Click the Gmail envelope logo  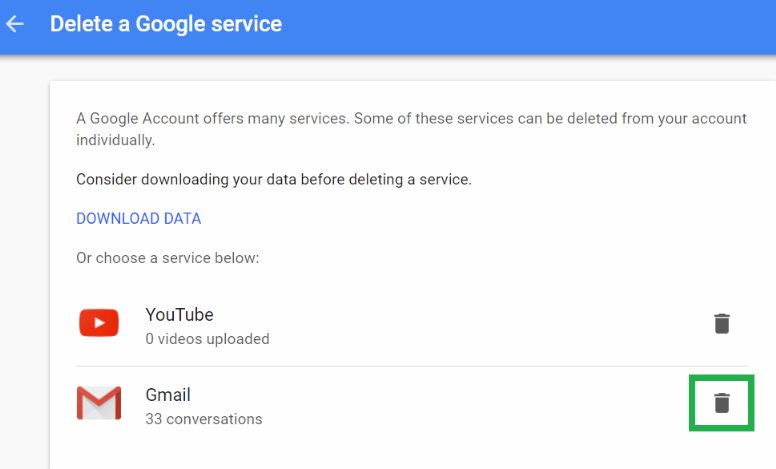coord(99,403)
